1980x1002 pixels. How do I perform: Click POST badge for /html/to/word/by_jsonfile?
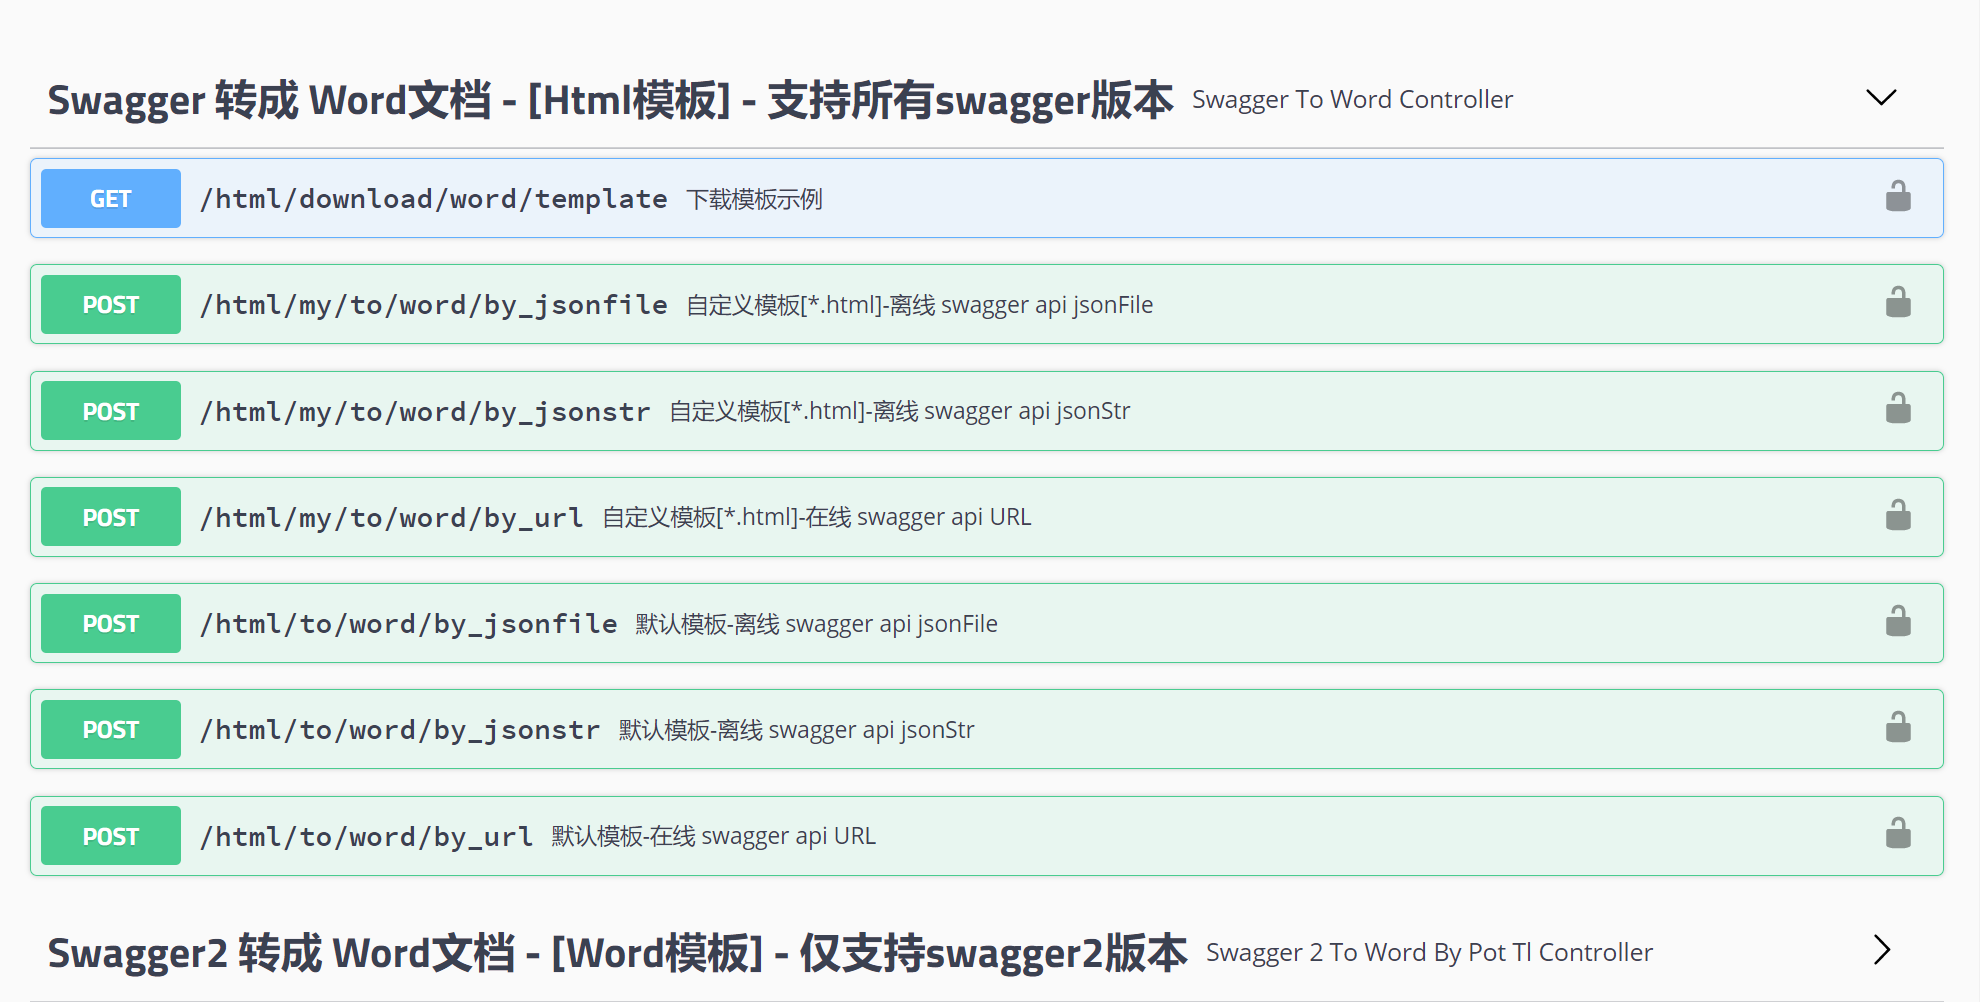(x=111, y=623)
